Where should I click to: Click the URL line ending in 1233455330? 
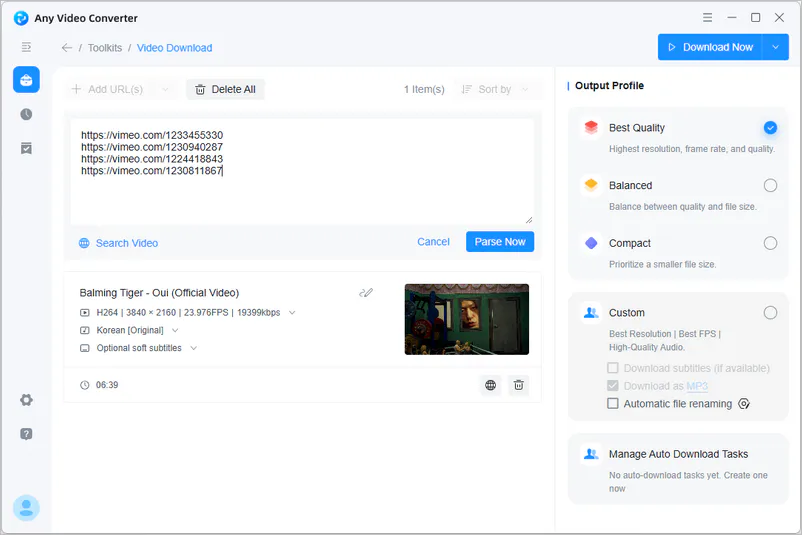coord(152,135)
